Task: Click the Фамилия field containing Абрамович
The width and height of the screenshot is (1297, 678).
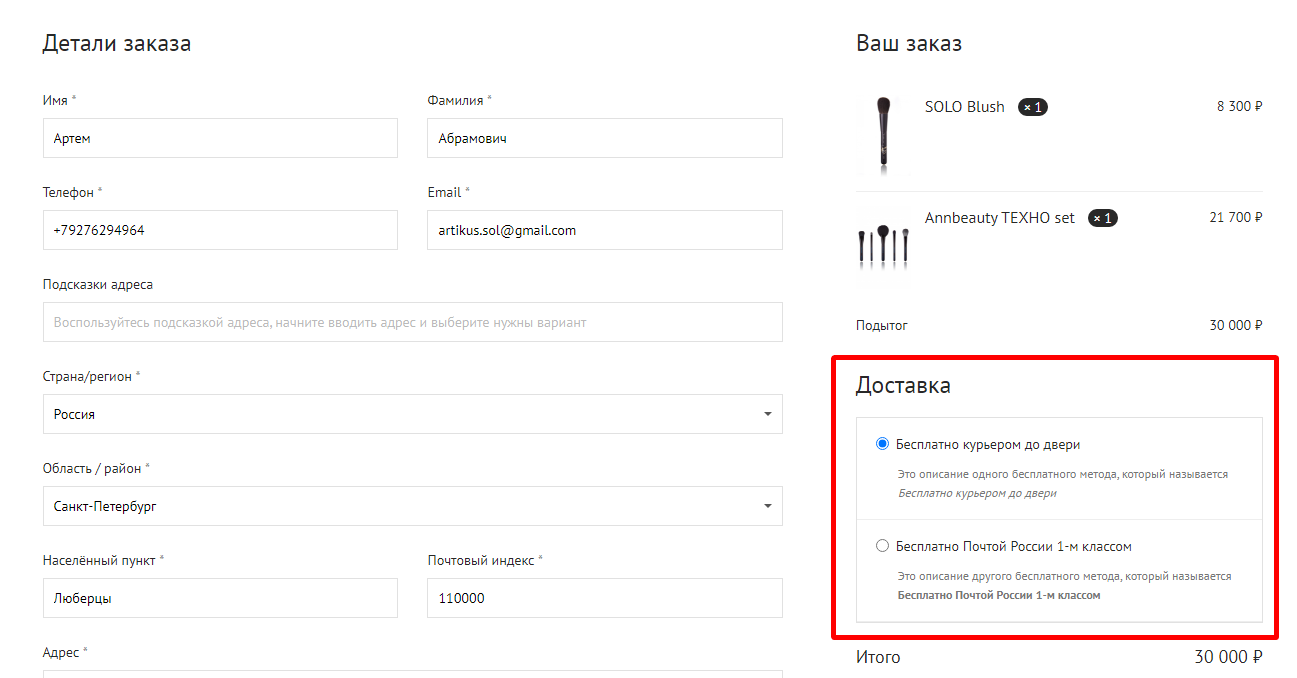Action: [604, 138]
